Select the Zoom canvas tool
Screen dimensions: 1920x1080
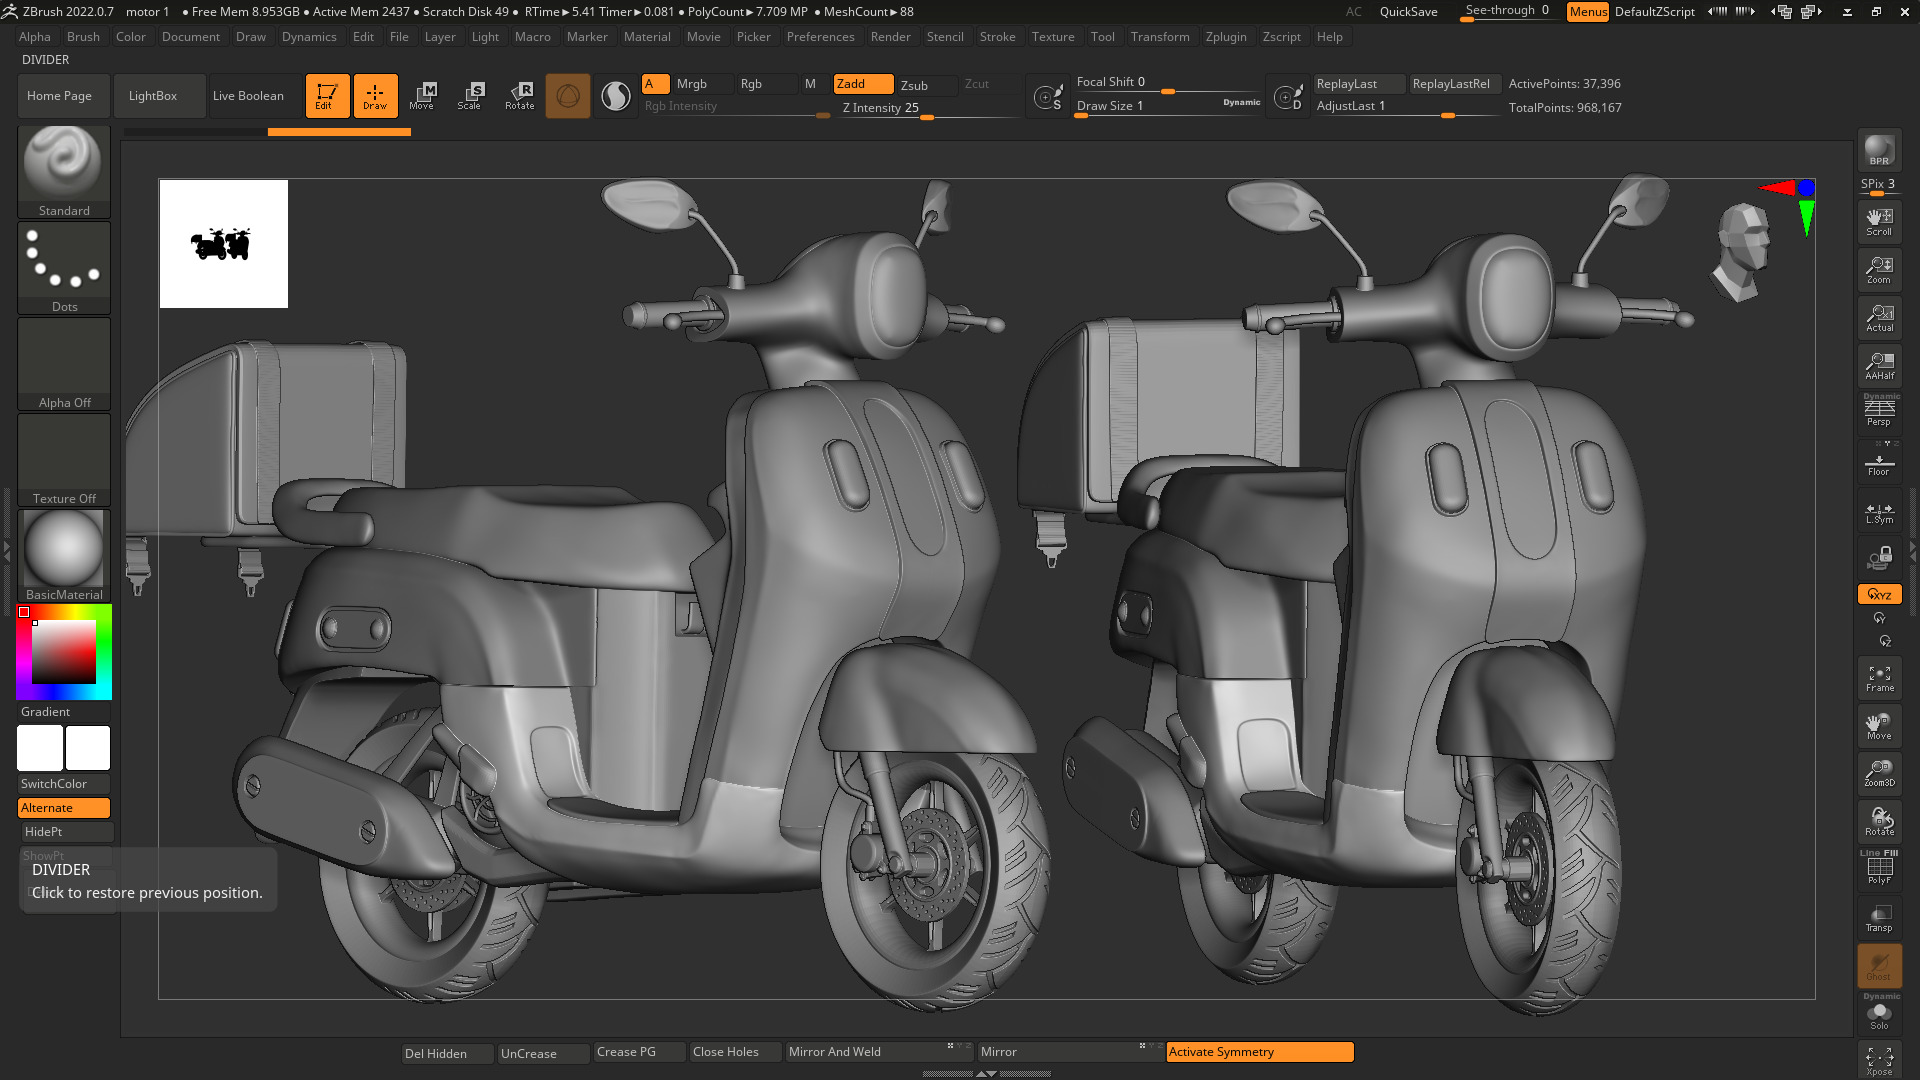point(1880,269)
